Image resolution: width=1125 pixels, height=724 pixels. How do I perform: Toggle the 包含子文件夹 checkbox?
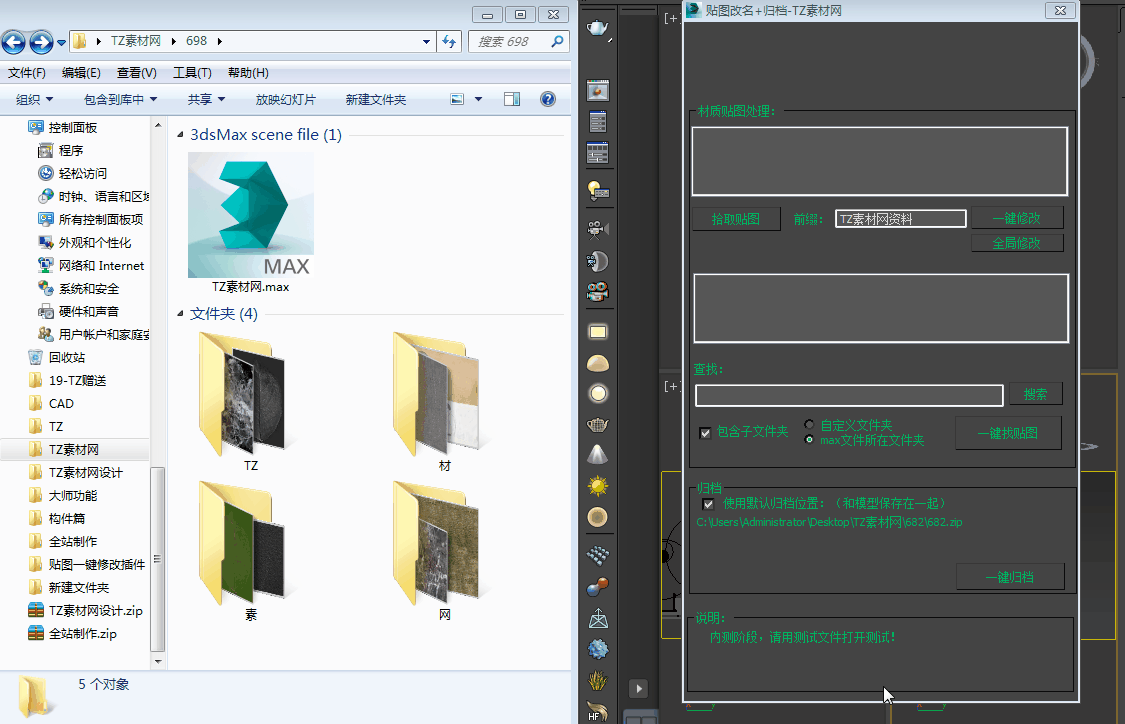coord(705,433)
